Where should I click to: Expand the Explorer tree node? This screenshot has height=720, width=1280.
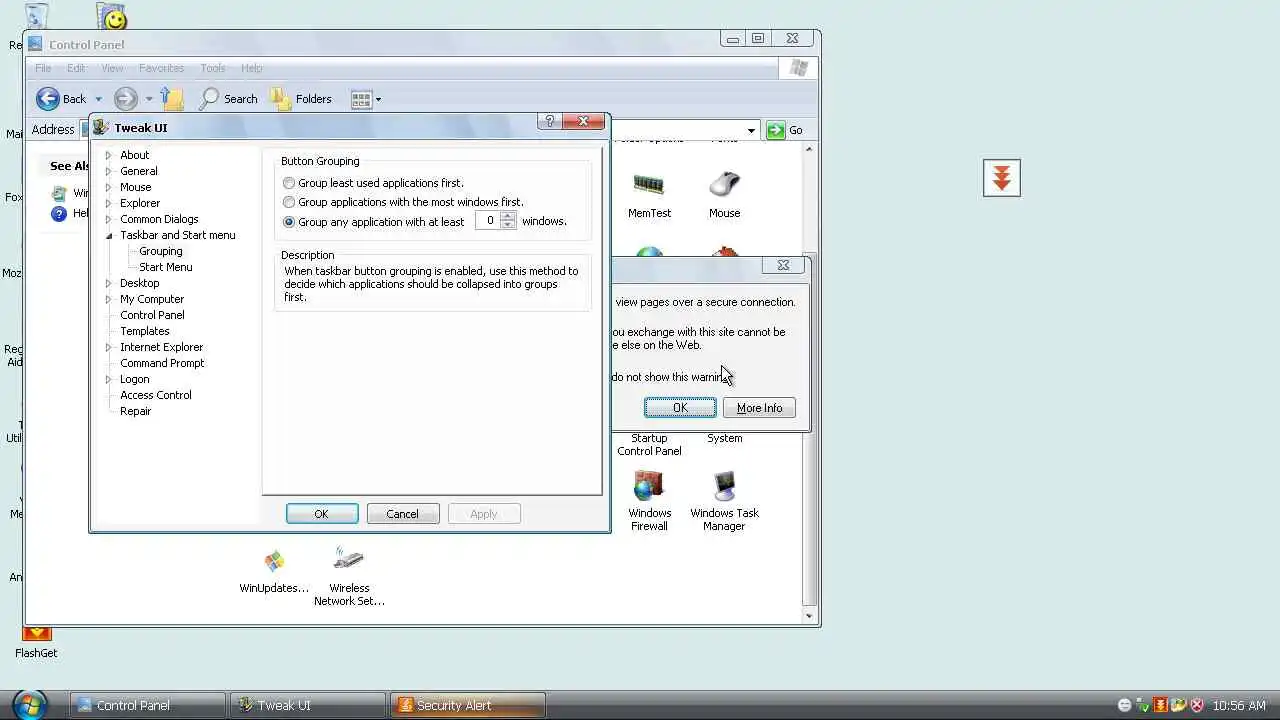[x=108, y=203]
